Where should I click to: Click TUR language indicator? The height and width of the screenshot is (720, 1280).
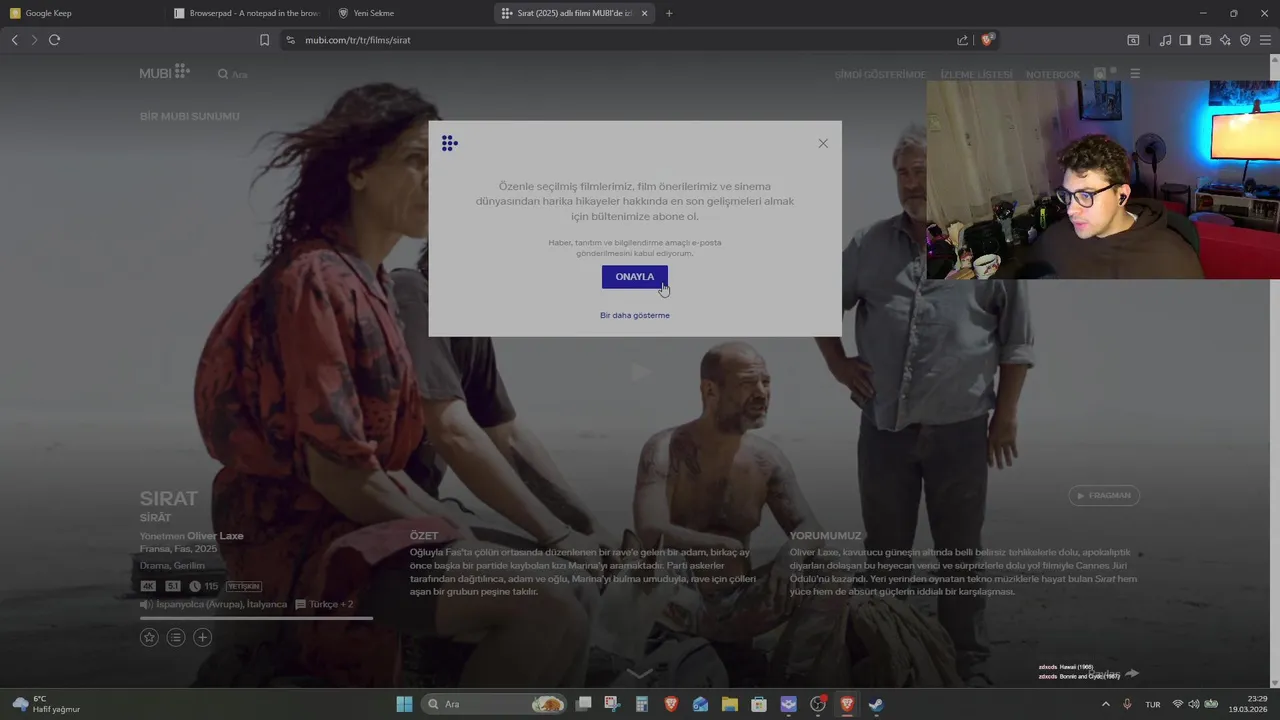[x=1153, y=704]
